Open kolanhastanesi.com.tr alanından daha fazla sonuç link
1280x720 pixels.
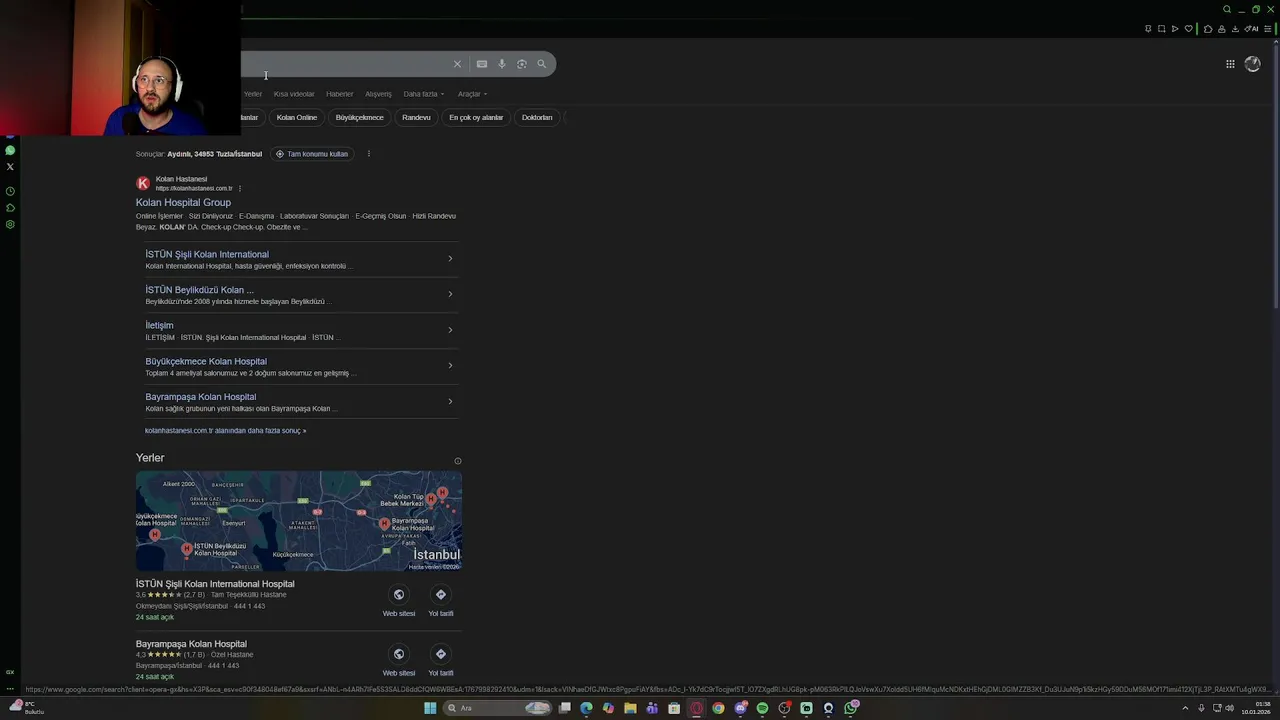(x=225, y=431)
